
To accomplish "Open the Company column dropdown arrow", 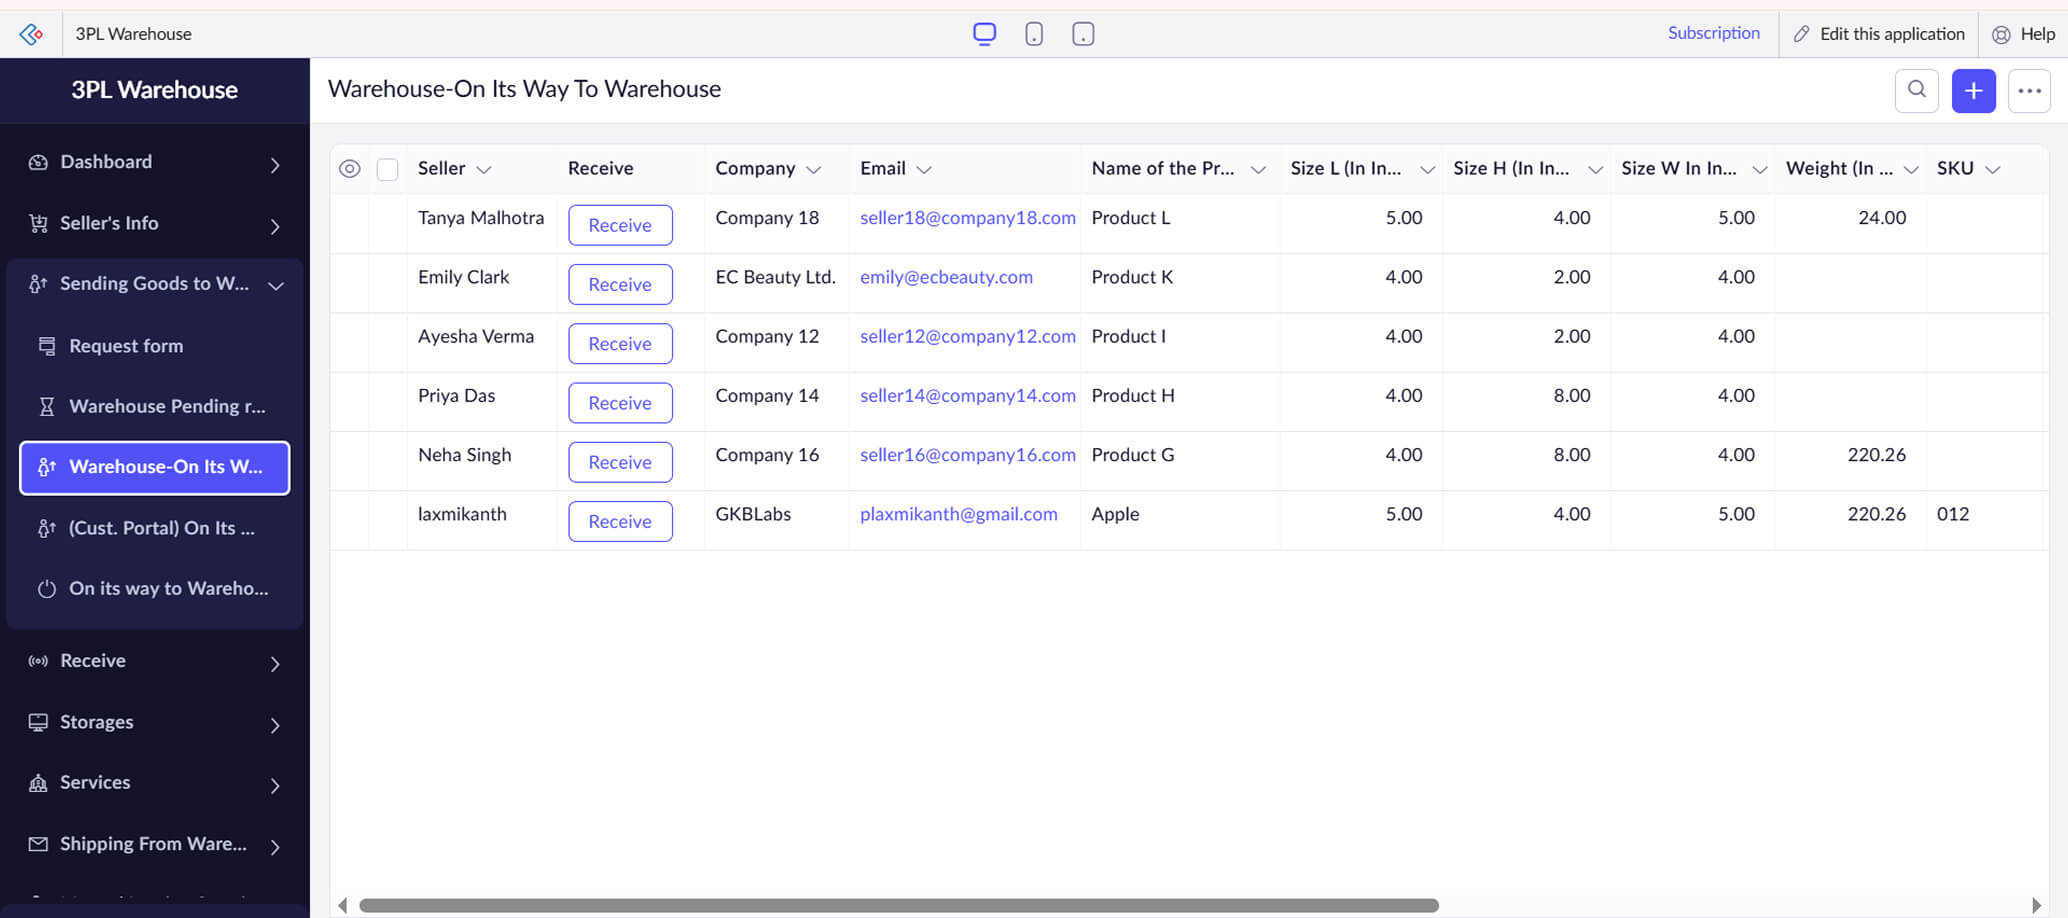I will (814, 170).
